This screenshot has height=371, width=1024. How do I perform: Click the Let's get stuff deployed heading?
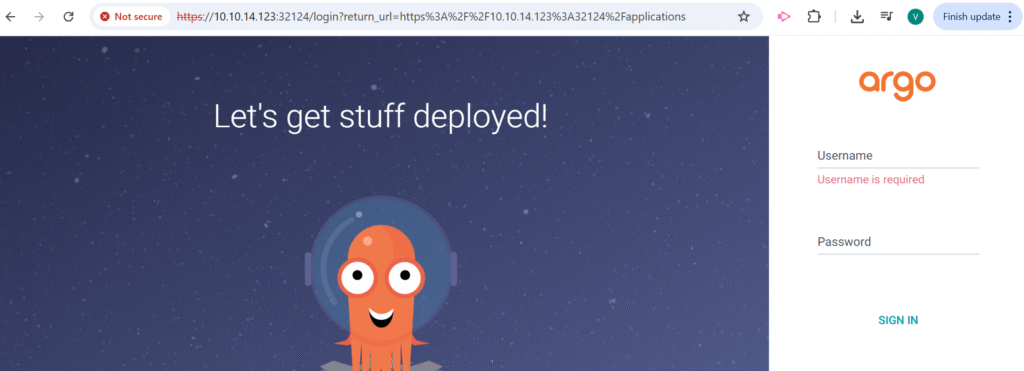(x=381, y=118)
